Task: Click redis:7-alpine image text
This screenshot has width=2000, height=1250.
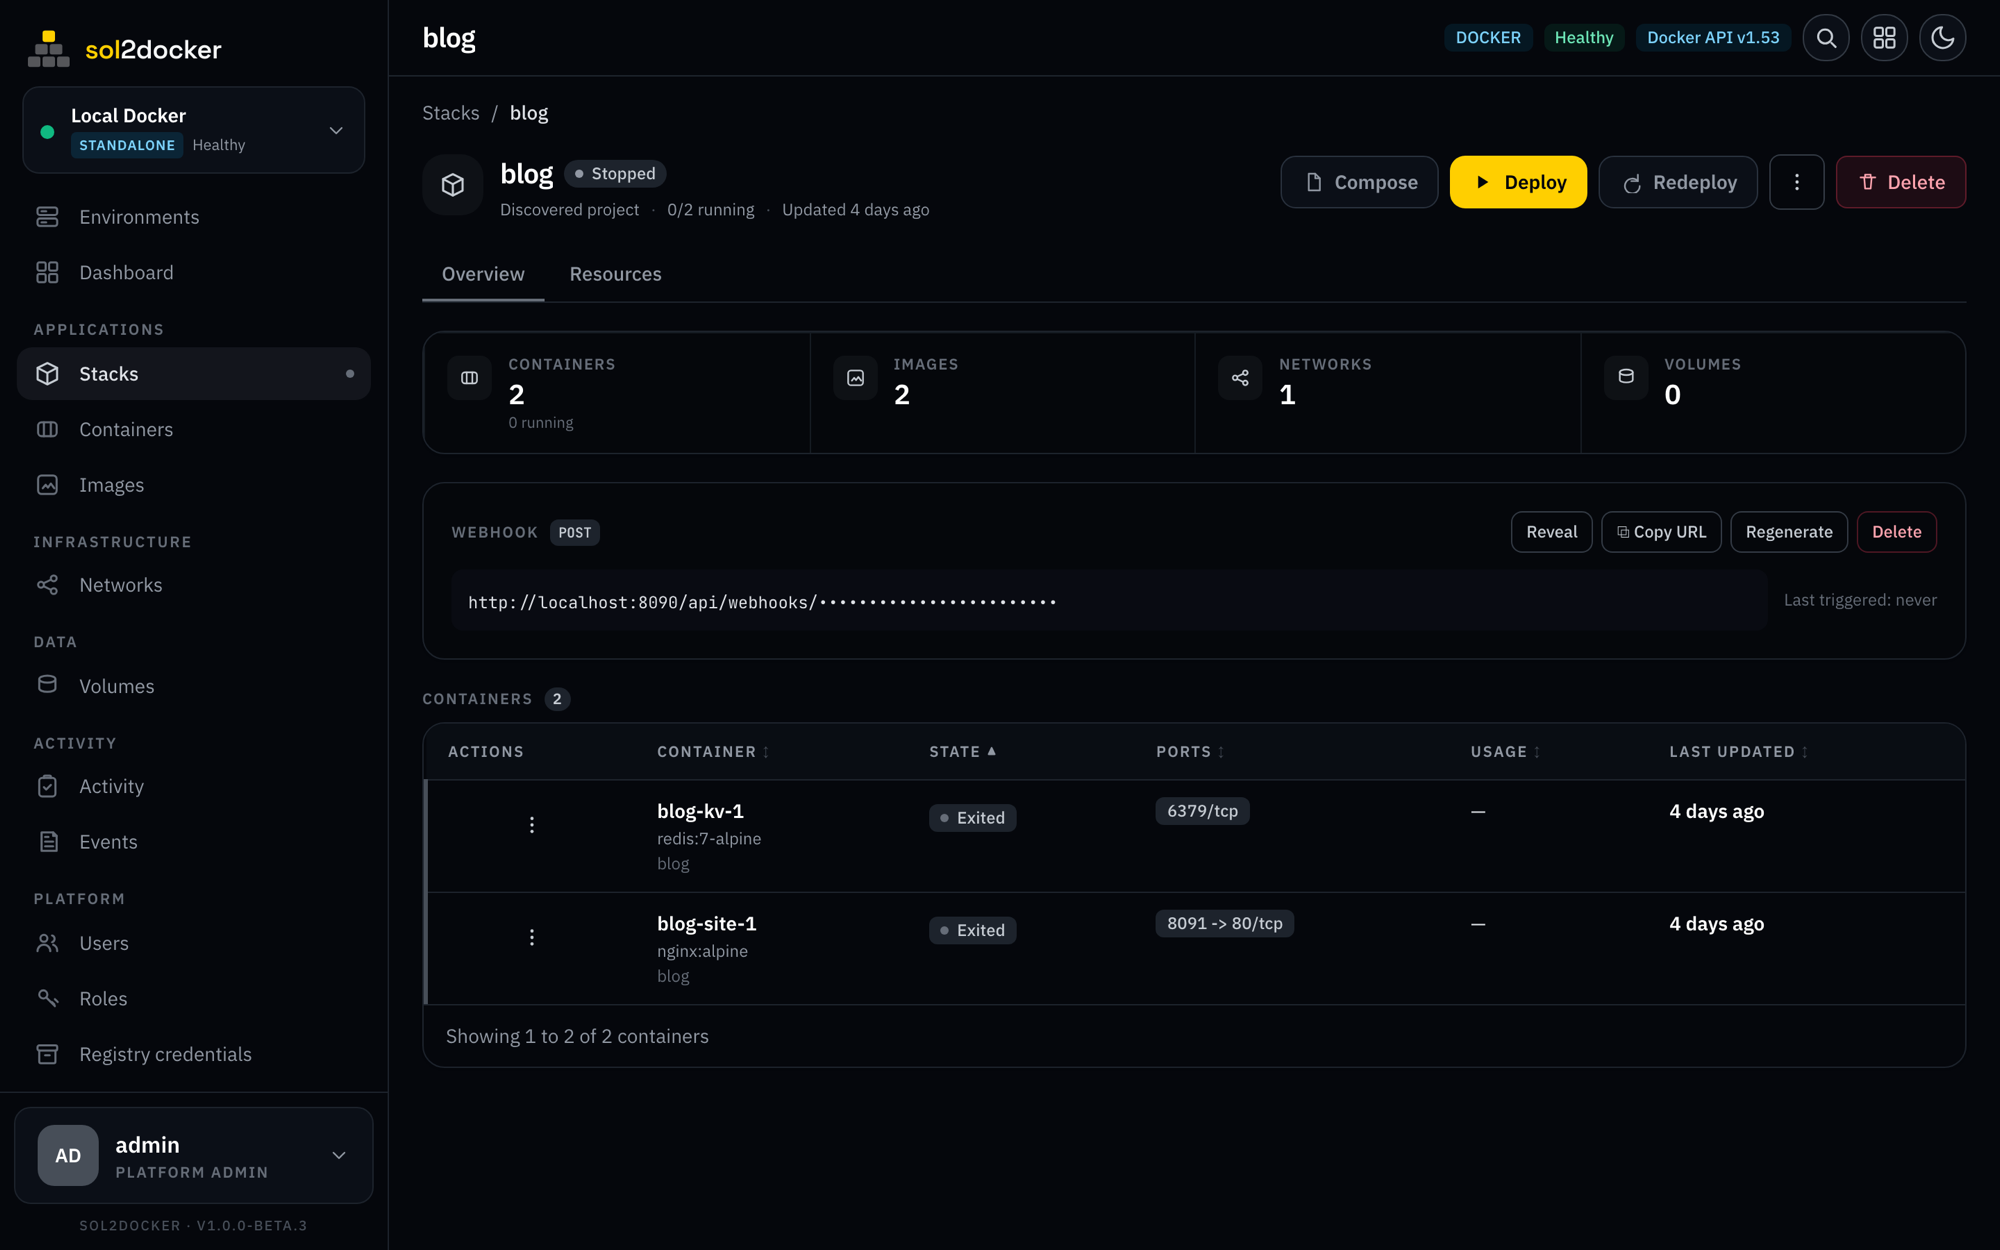Action: (709, 839)
